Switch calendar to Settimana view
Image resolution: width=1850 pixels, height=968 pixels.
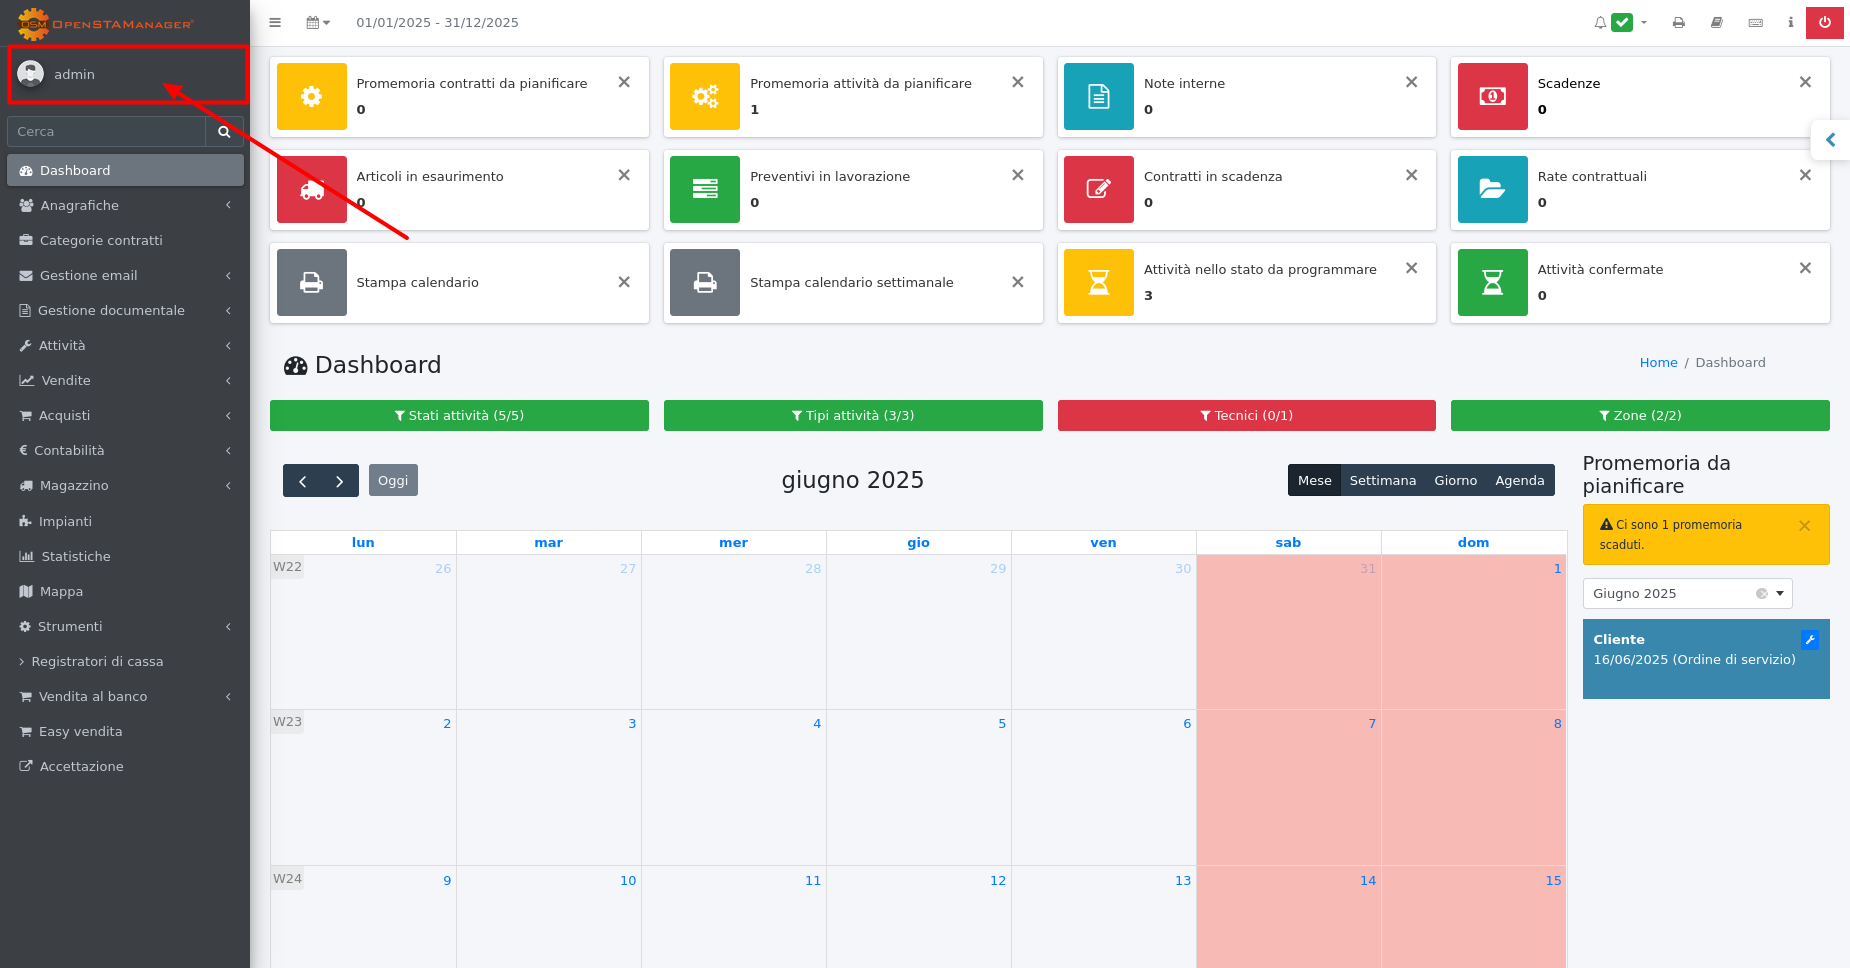click(x=1382, y=481)
